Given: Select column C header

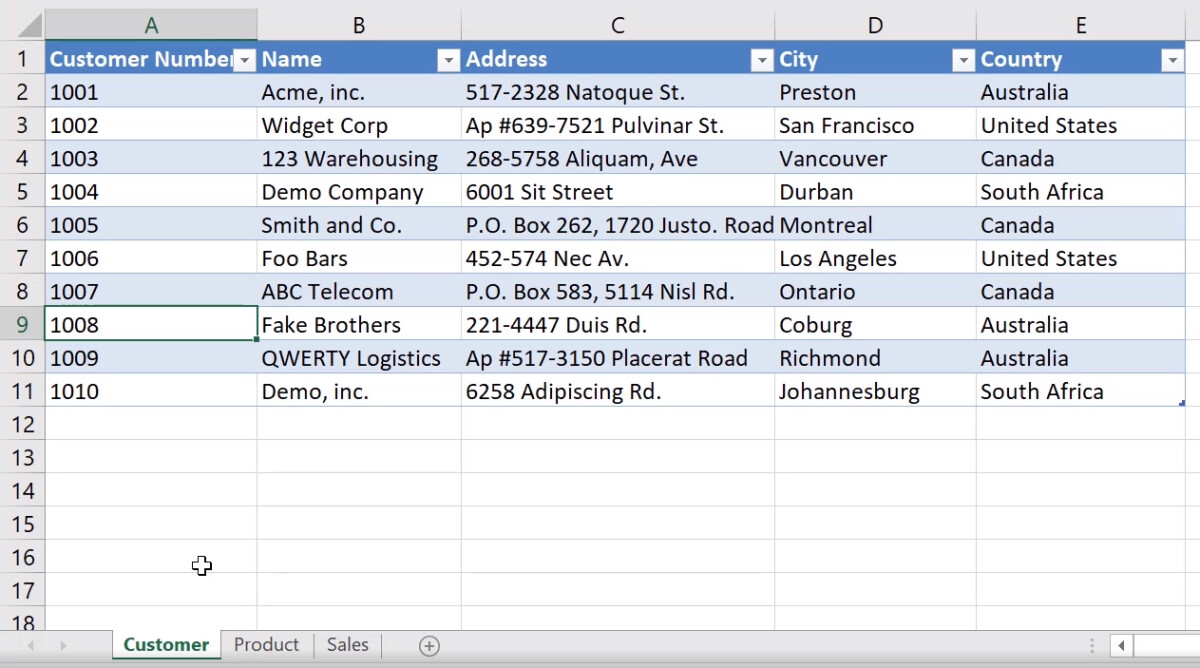Looking at the screenshot, I should 618,25.
